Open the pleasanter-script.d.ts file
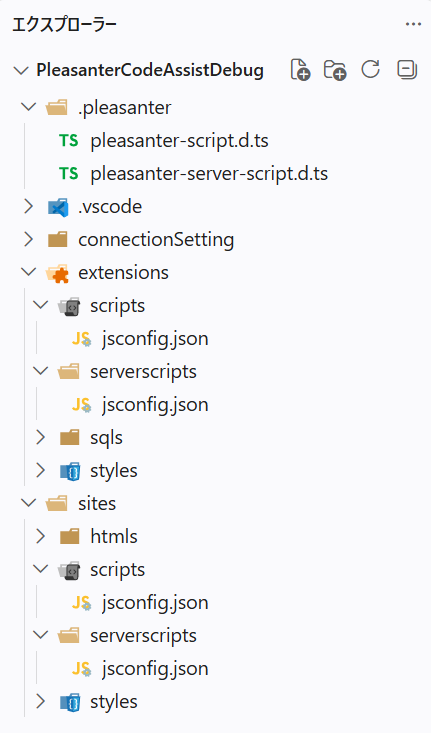The width and height of the screenshot is (431, 733). point(180,141)
